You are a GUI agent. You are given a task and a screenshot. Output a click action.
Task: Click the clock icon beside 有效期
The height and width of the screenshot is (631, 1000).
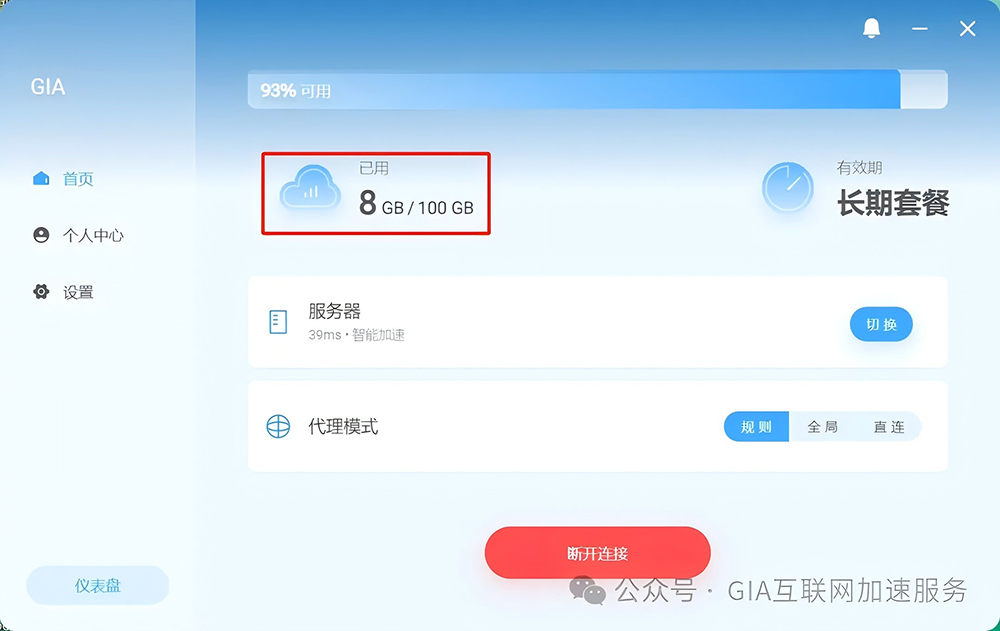(788, 187)
